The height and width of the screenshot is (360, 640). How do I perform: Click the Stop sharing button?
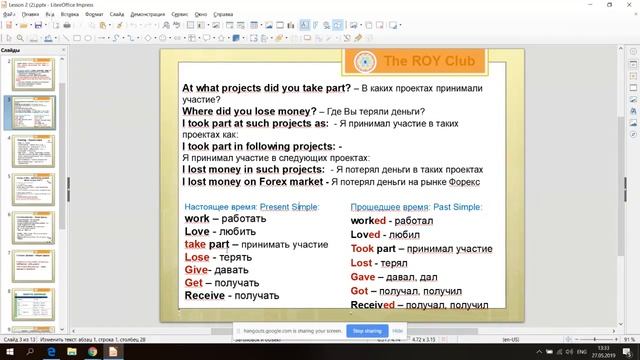367,331
